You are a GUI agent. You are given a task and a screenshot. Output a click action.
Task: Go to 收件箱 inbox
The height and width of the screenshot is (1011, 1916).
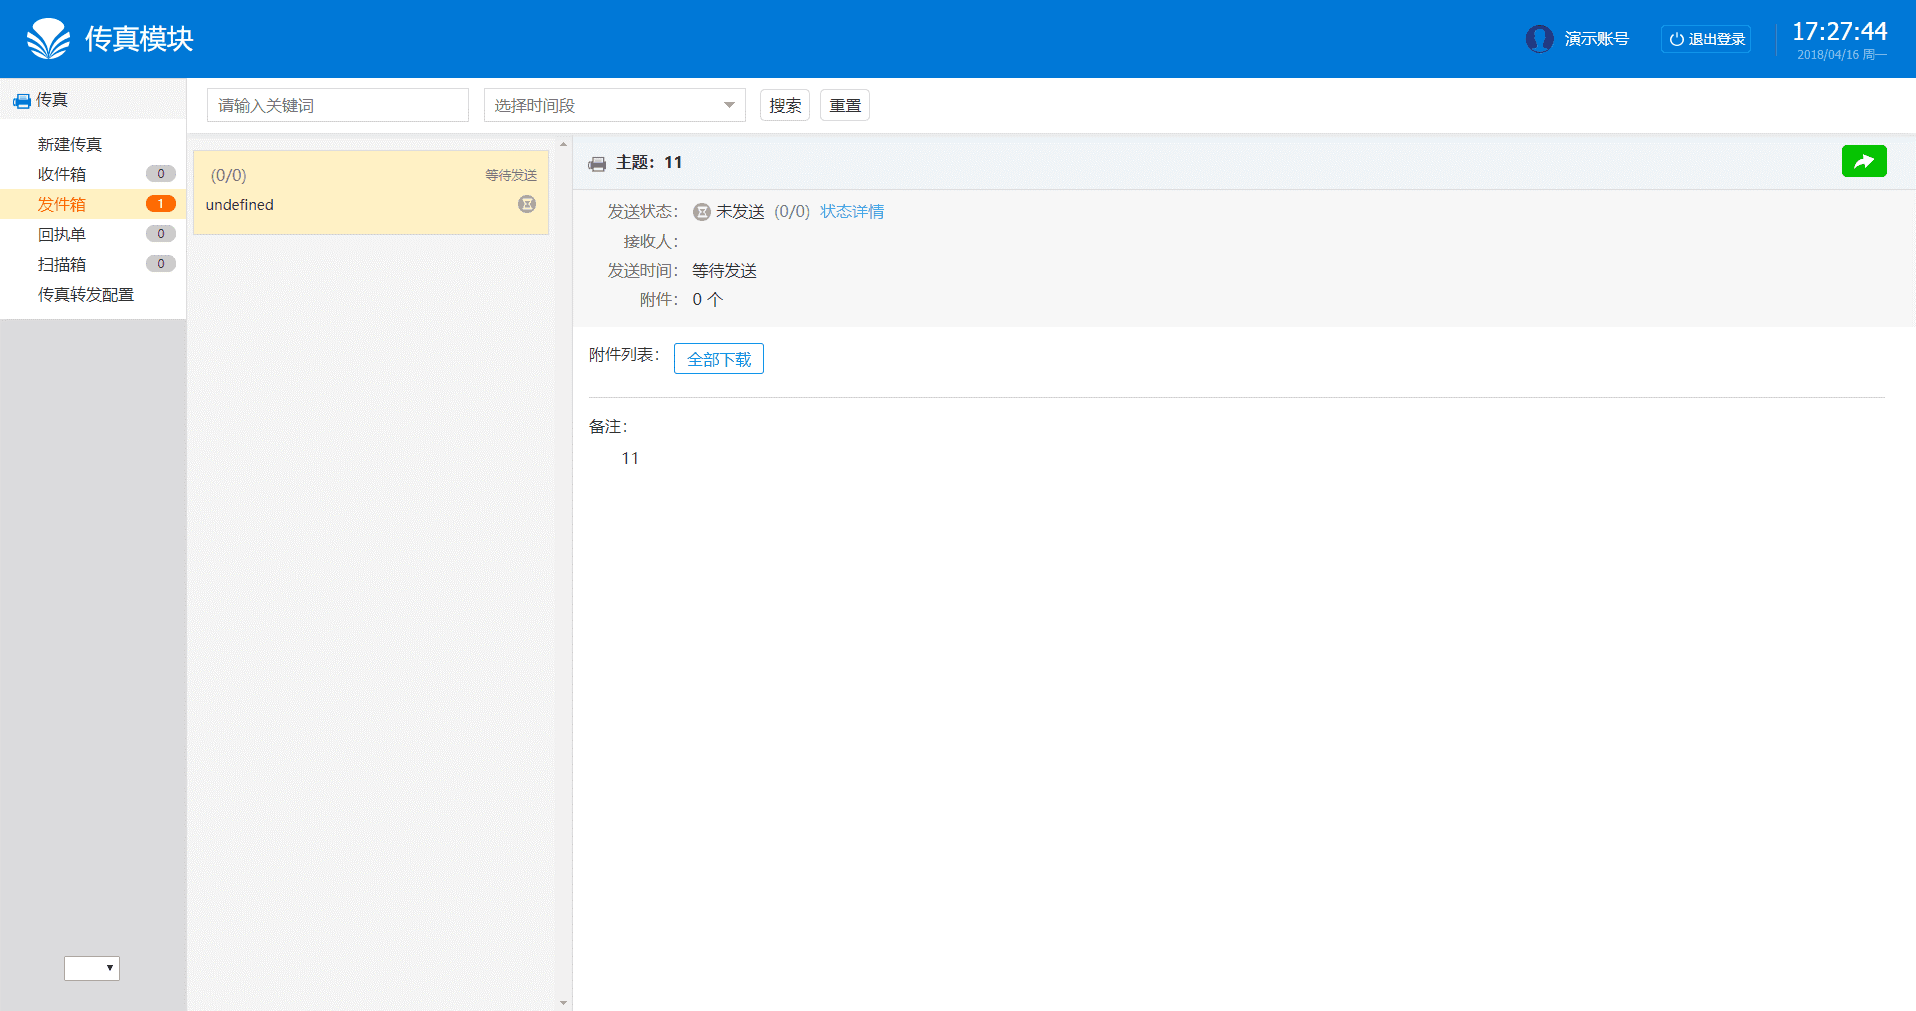[62, 175]
